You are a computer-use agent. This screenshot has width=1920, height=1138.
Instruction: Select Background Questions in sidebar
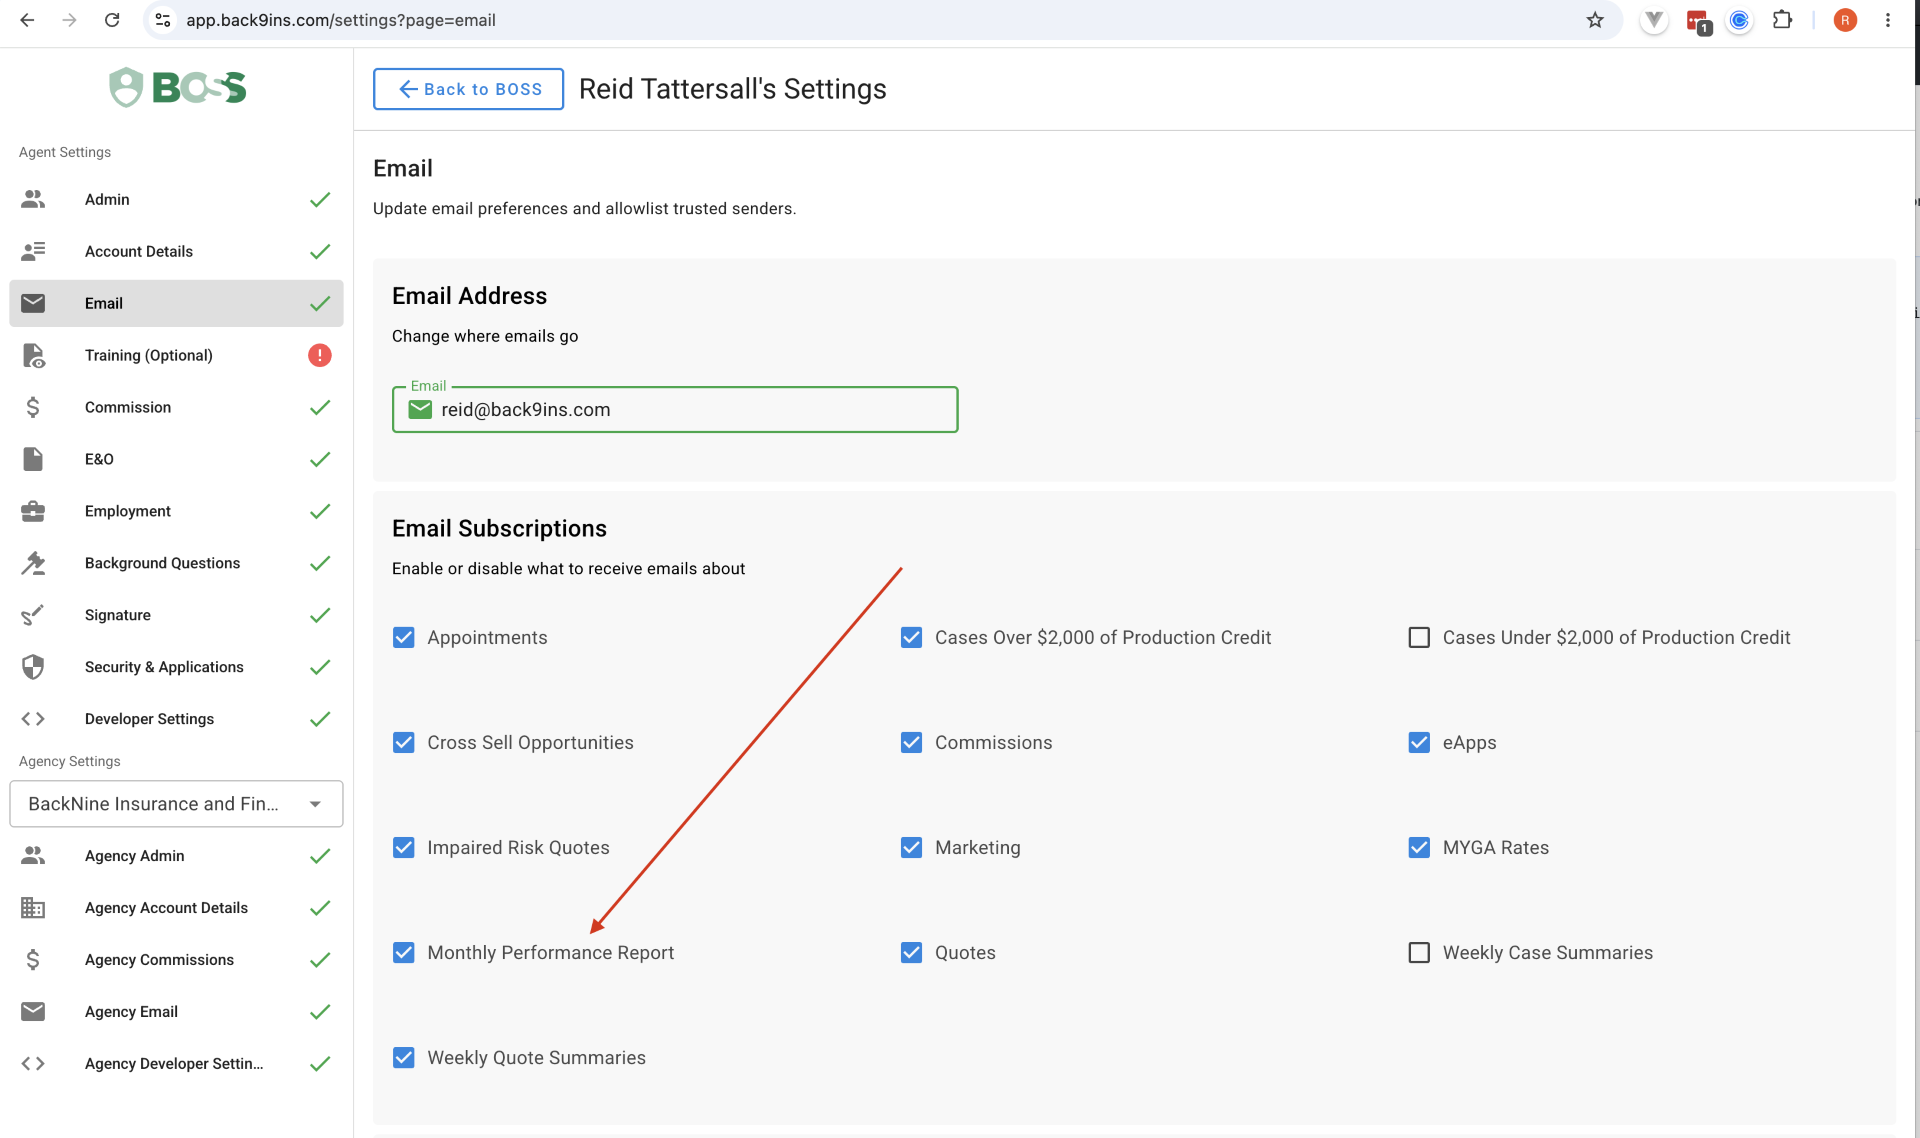click(176, 563)
